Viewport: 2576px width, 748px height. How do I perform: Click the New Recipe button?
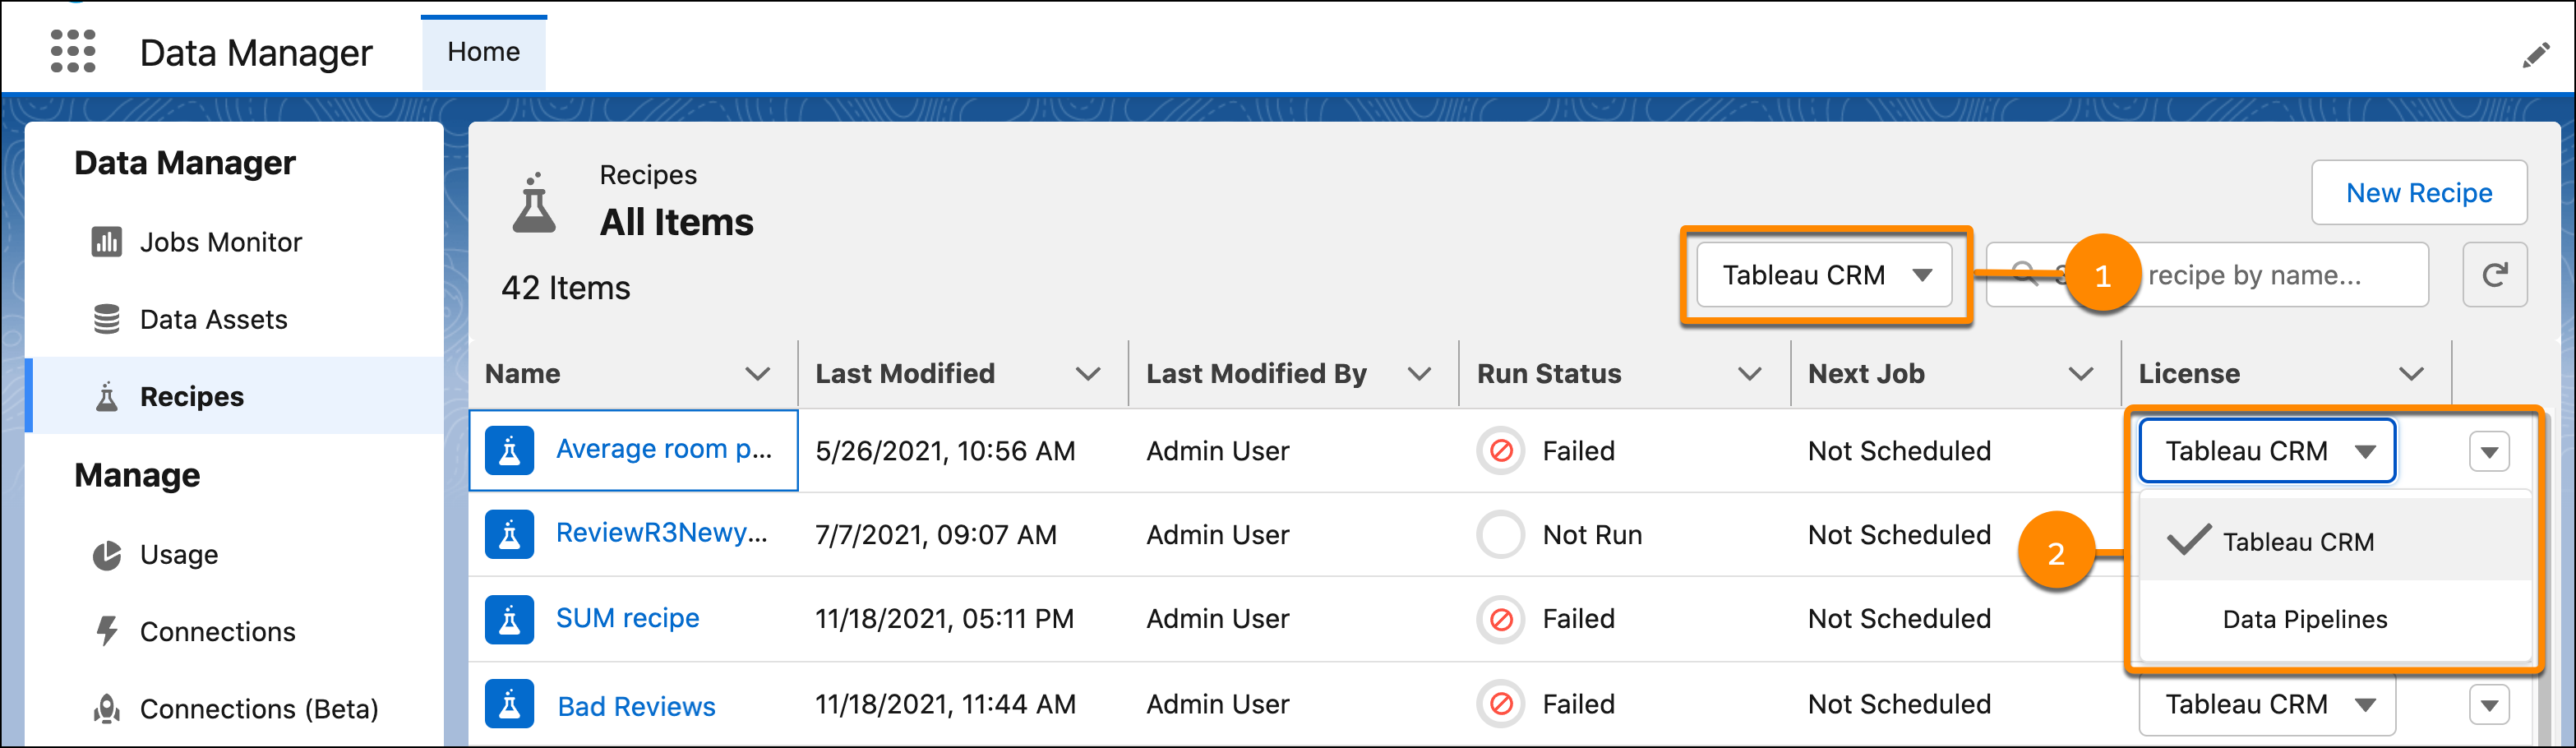point(2419,192)
